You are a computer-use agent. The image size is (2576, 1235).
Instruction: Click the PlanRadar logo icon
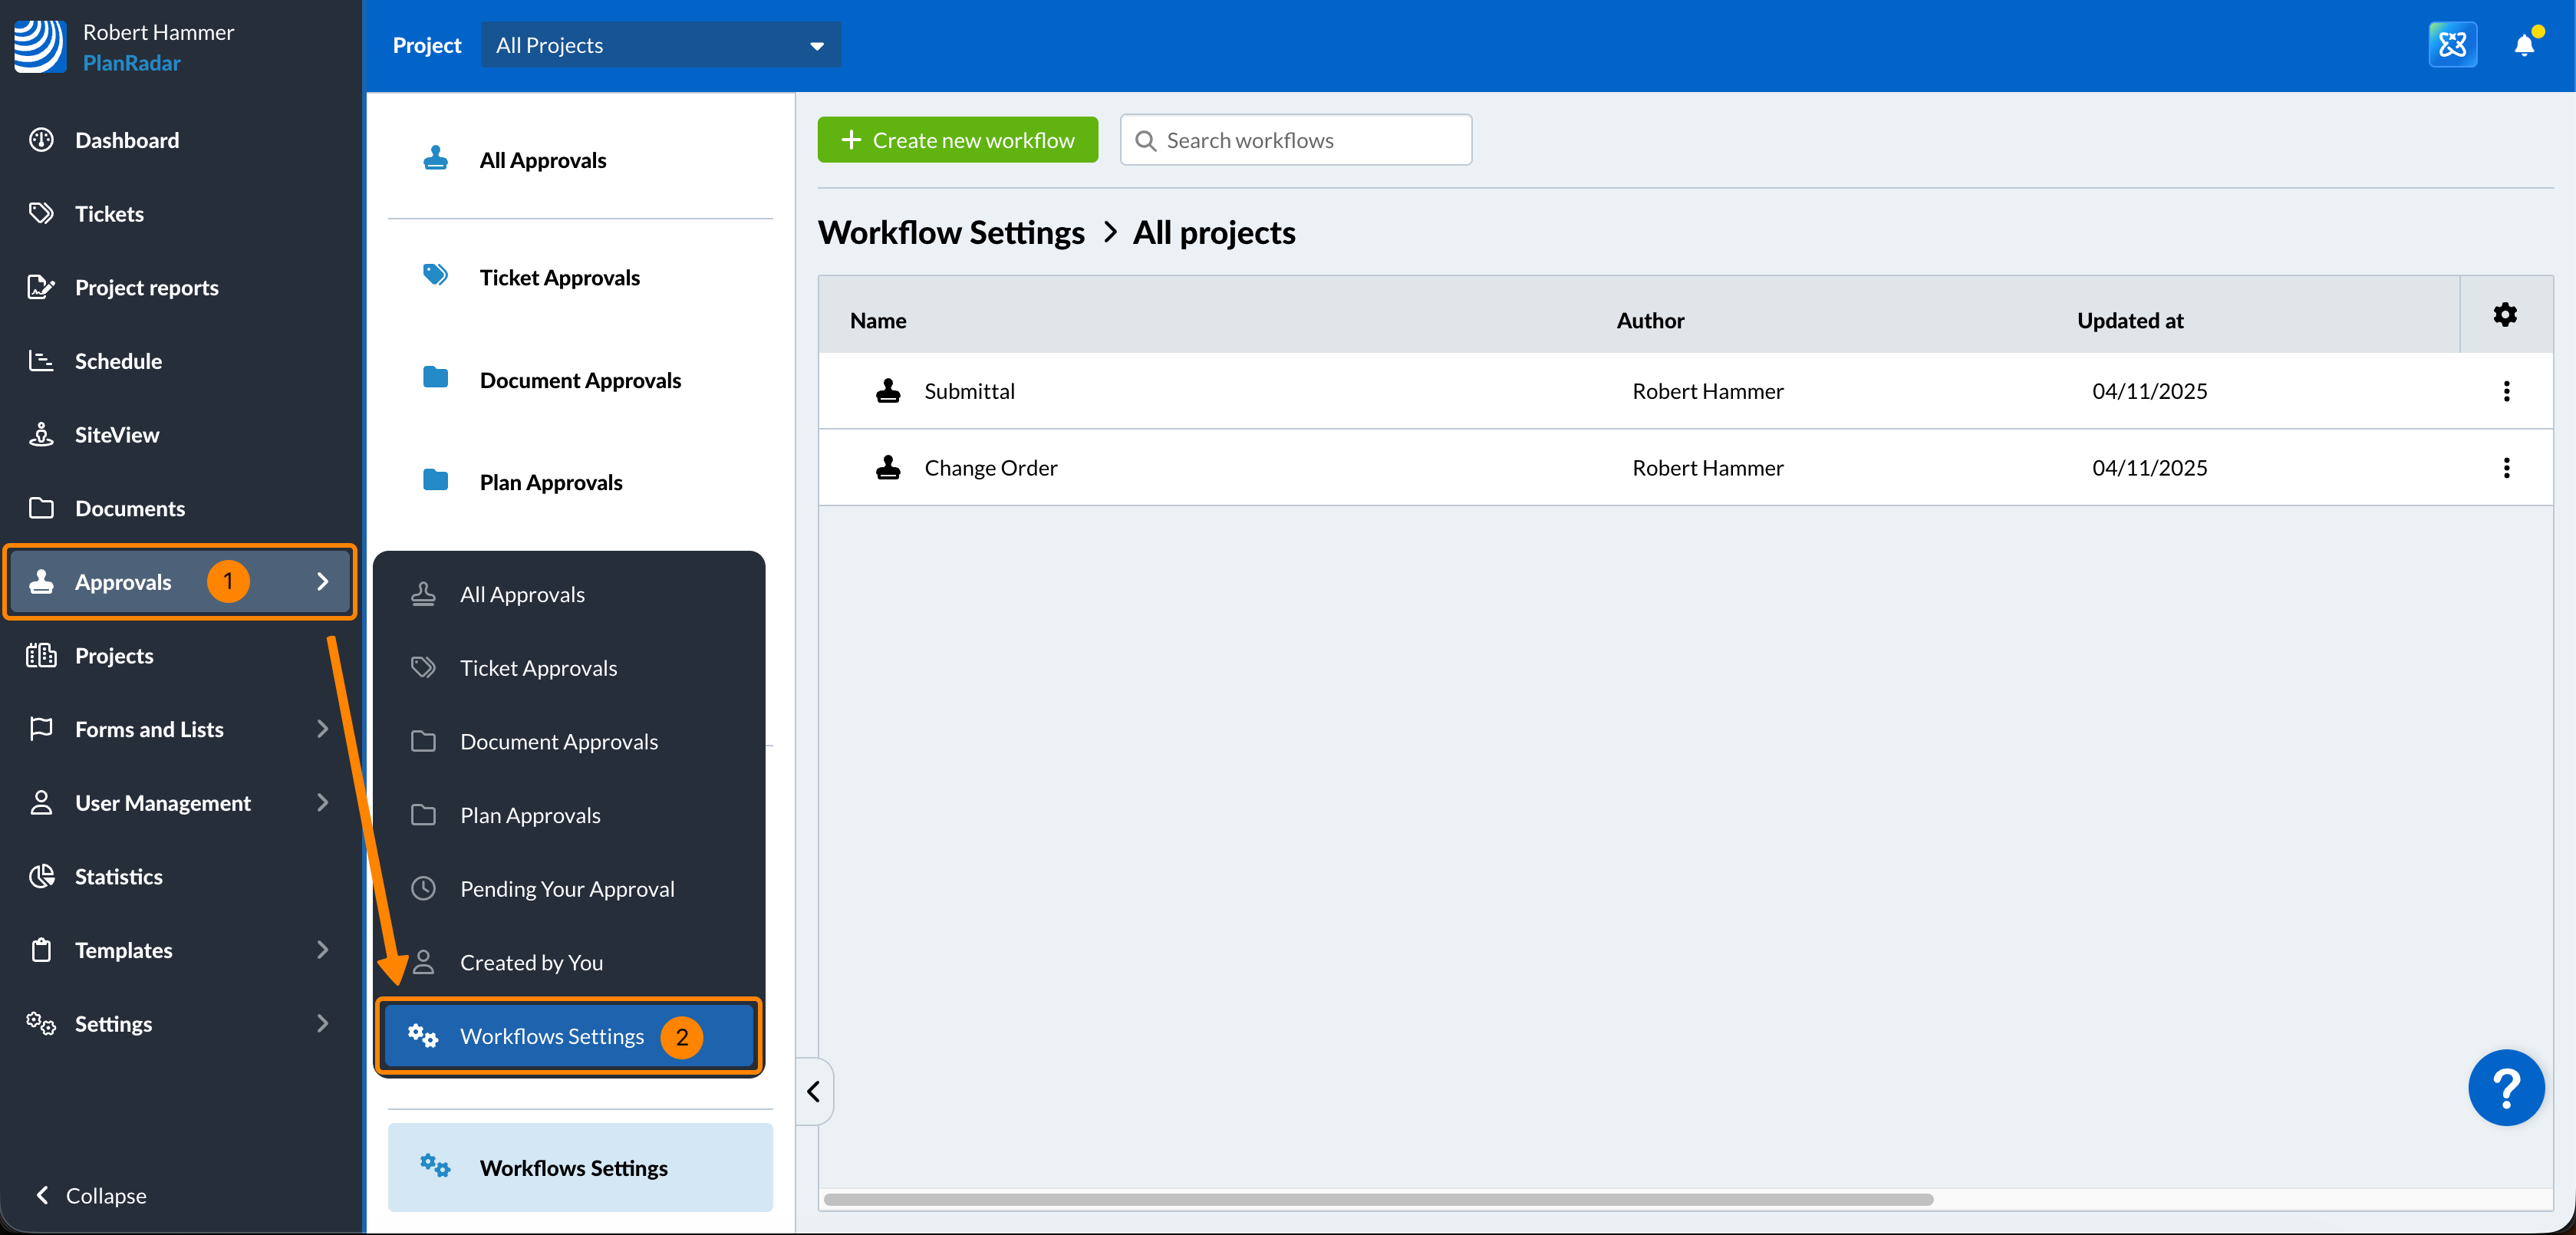[x=40, y=46]
